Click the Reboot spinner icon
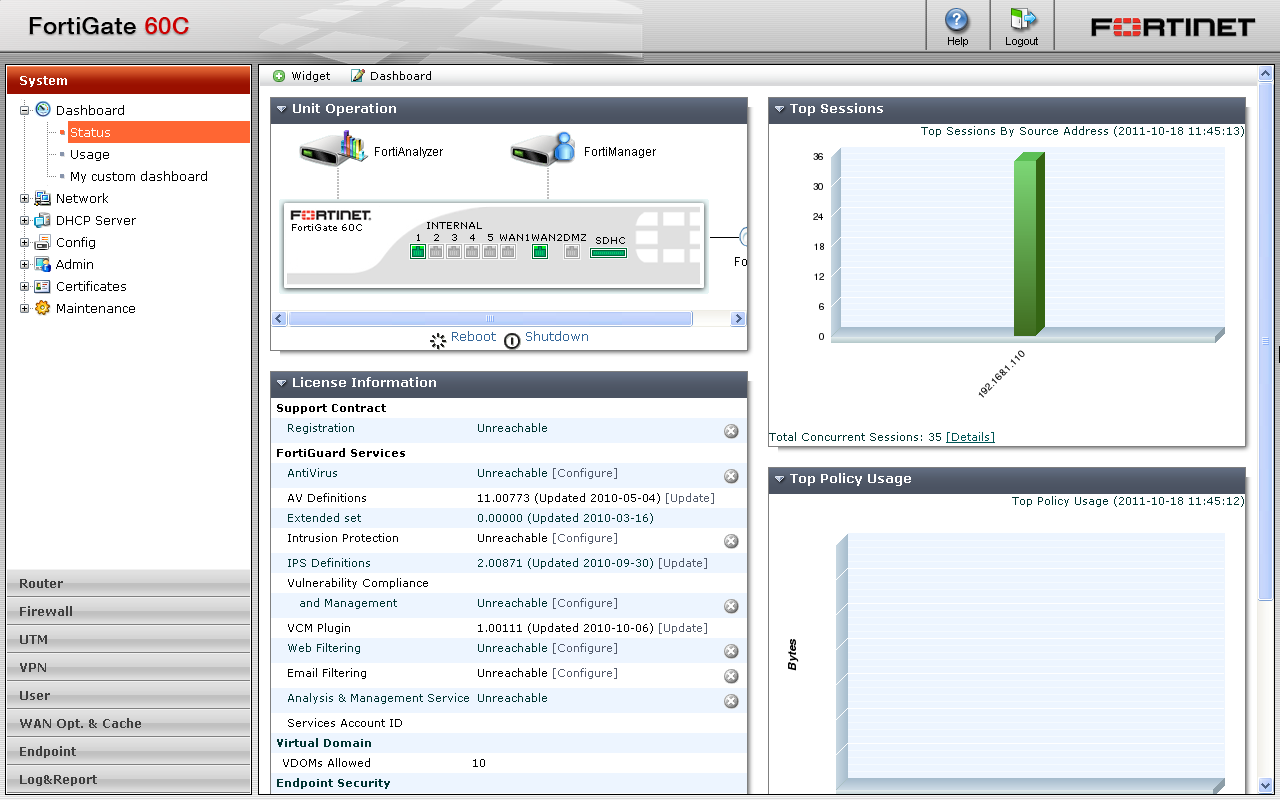This screenshot has width=1280, height=800. tap(438, 340)
